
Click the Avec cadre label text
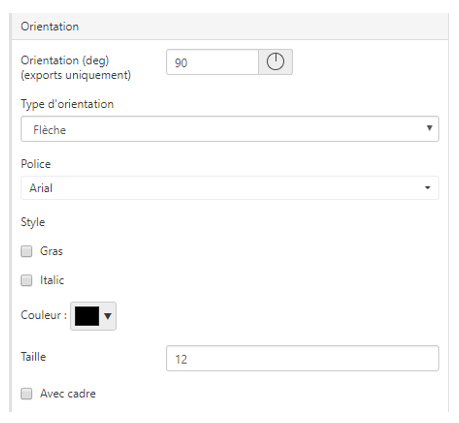68,394
